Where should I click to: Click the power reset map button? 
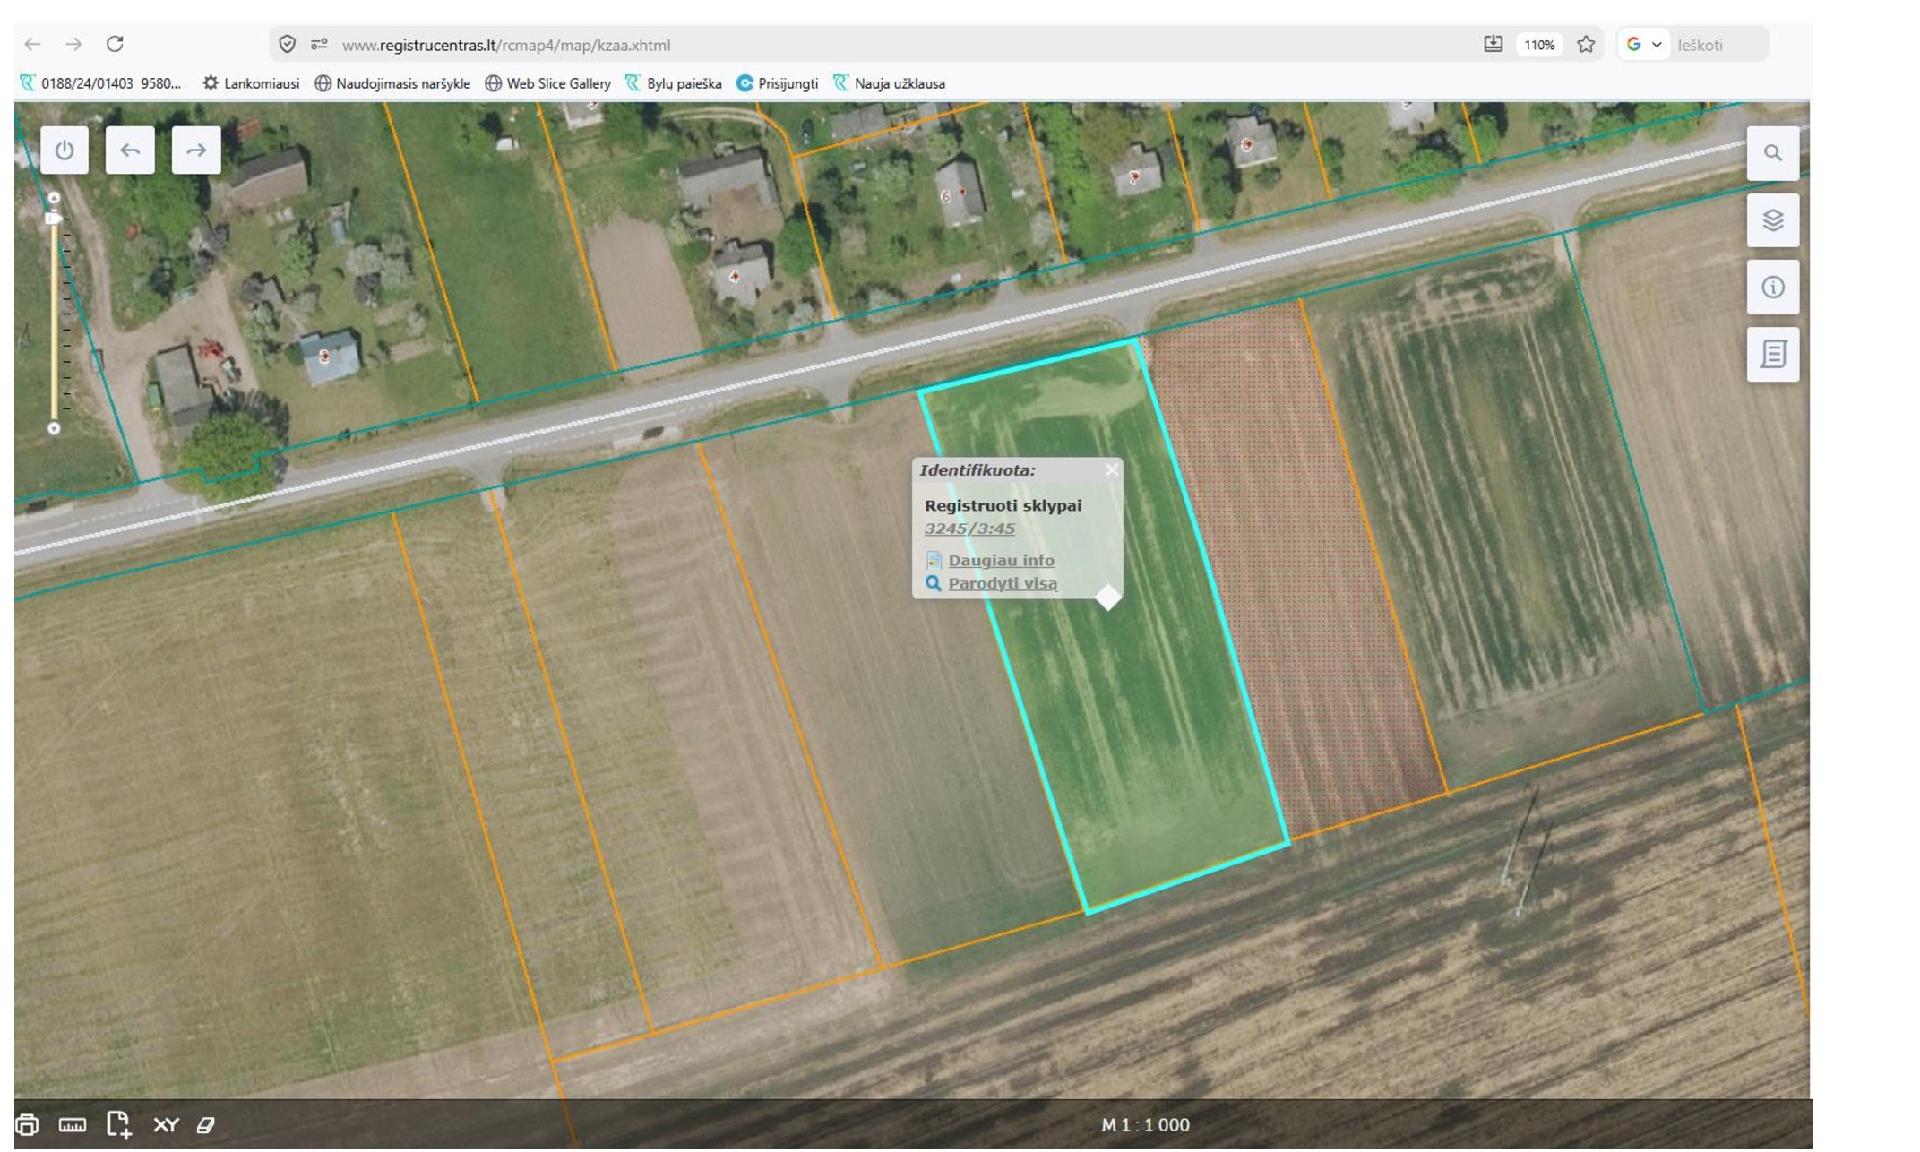coord(64,150)
